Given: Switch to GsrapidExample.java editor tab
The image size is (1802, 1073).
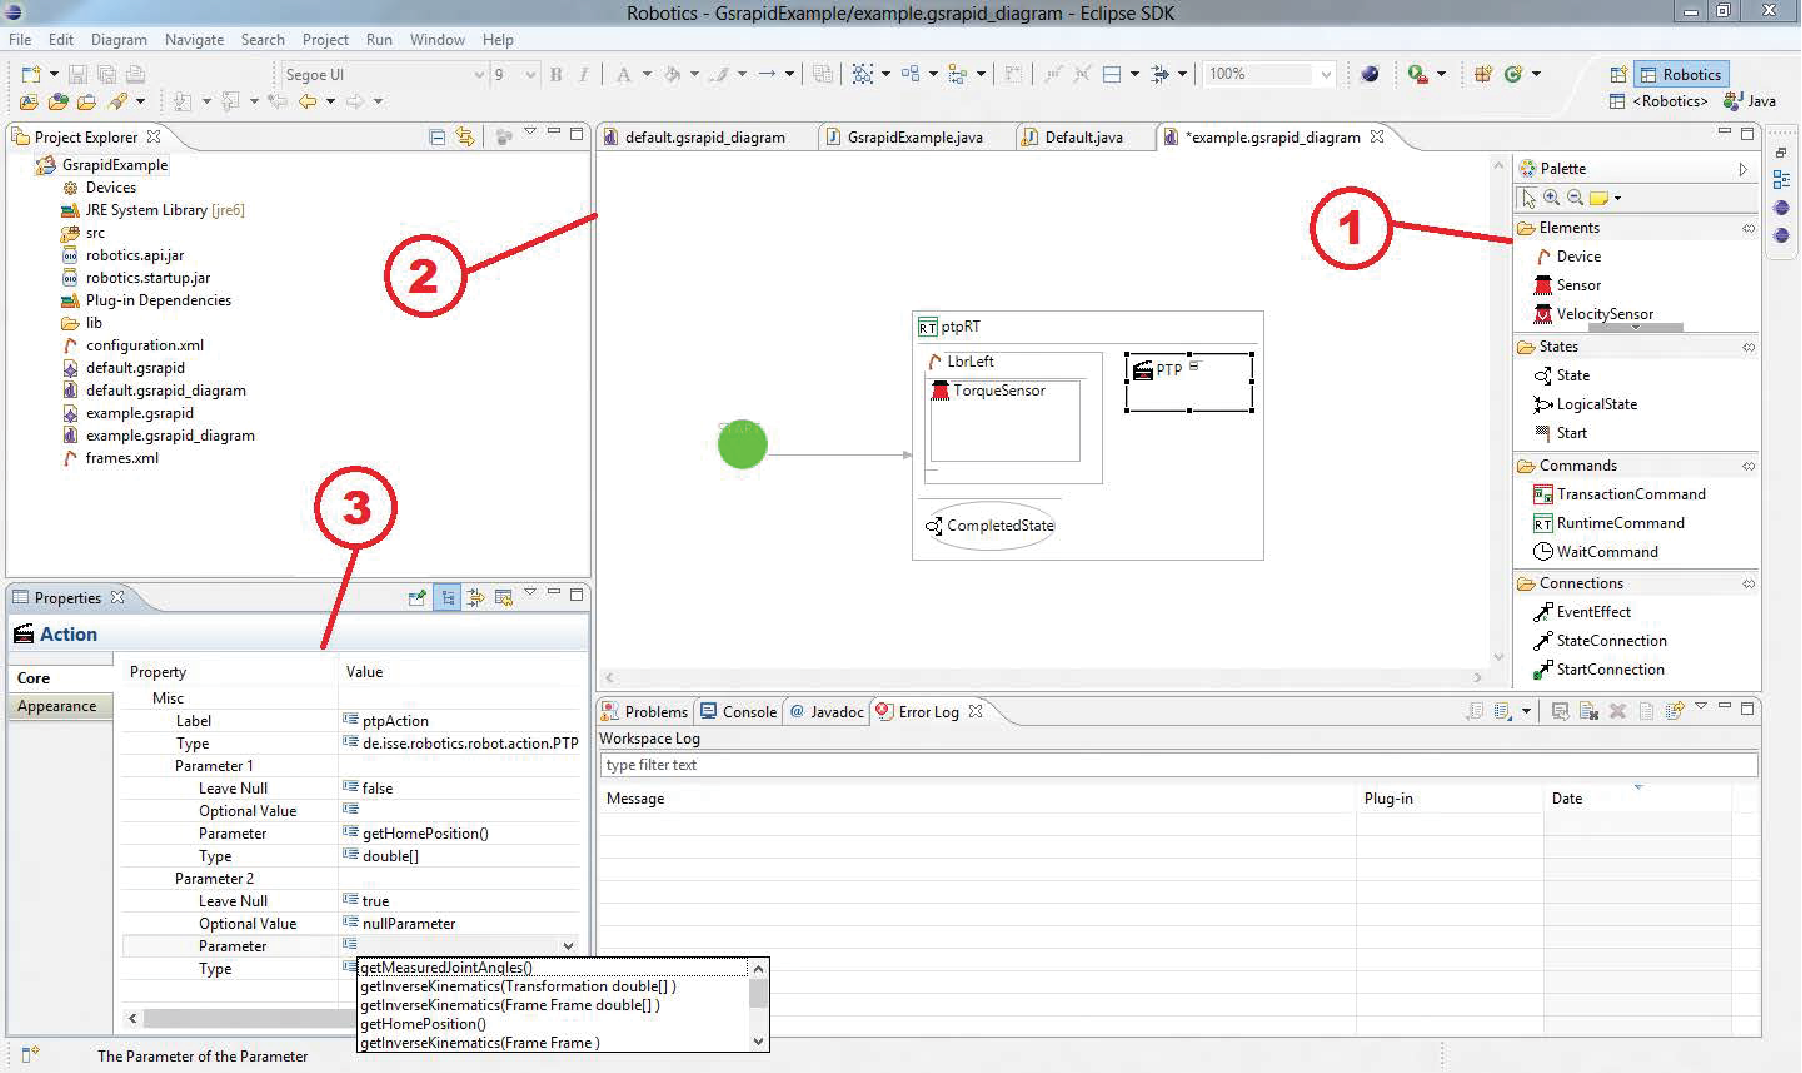Looking at the screenshot, I should click(x=915, y=138).
